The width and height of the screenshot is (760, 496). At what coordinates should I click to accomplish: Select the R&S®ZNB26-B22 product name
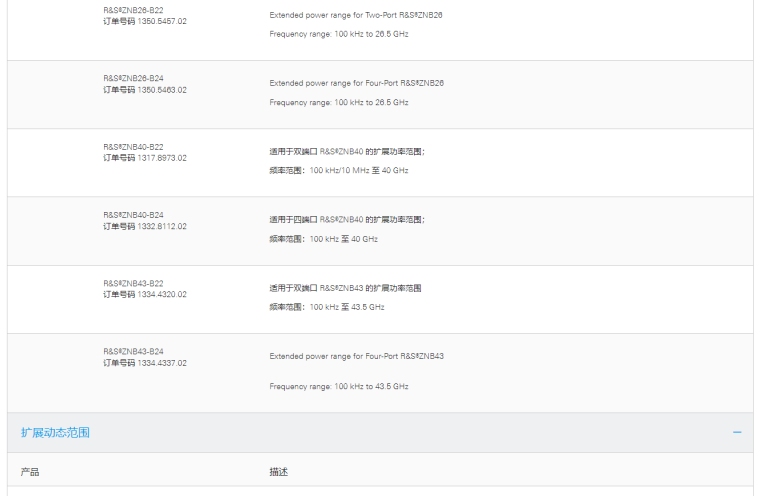133,10
